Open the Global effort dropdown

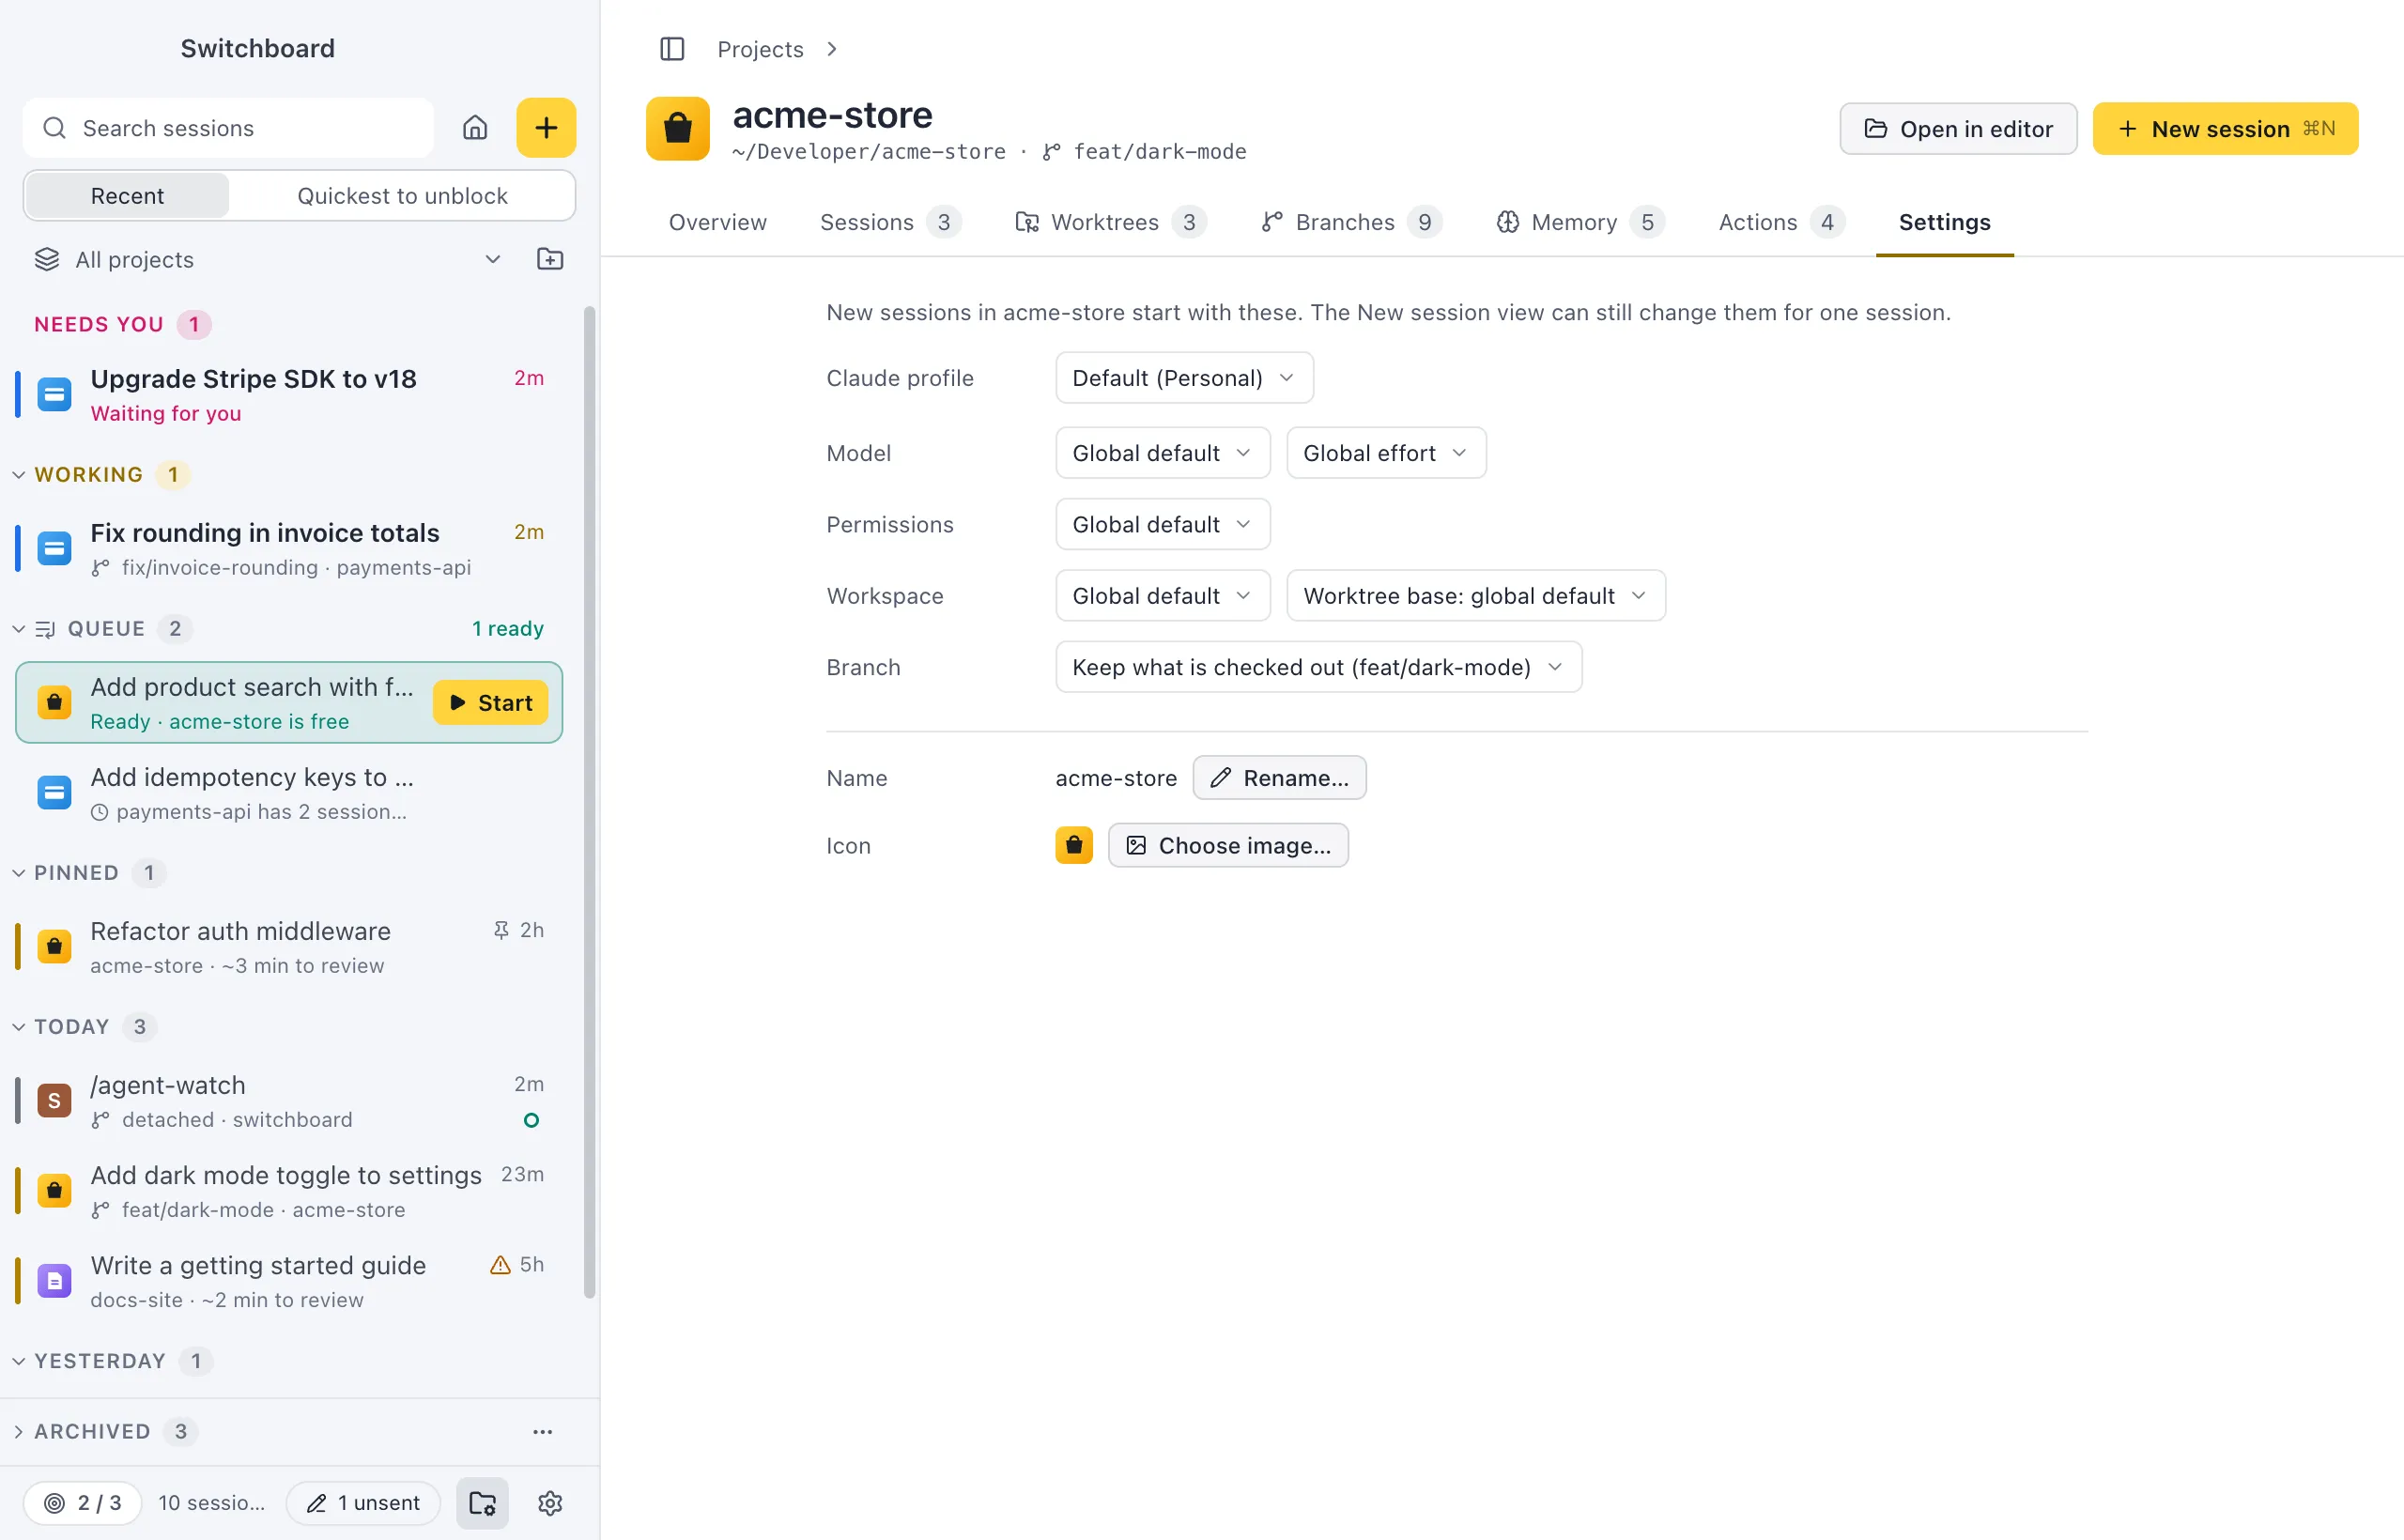tap(1386, 453)
